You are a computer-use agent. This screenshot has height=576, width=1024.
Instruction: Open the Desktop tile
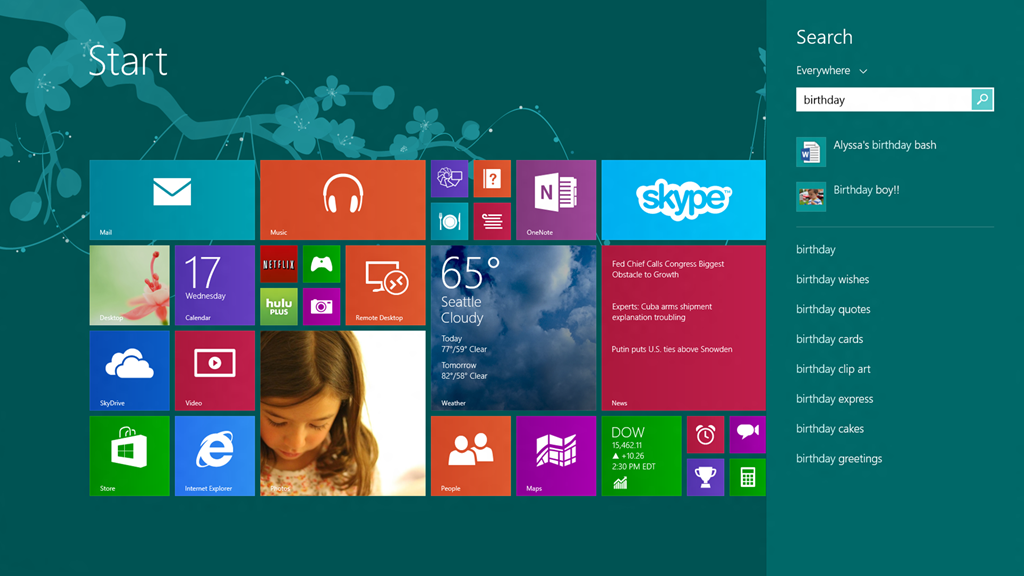[129, 285]
